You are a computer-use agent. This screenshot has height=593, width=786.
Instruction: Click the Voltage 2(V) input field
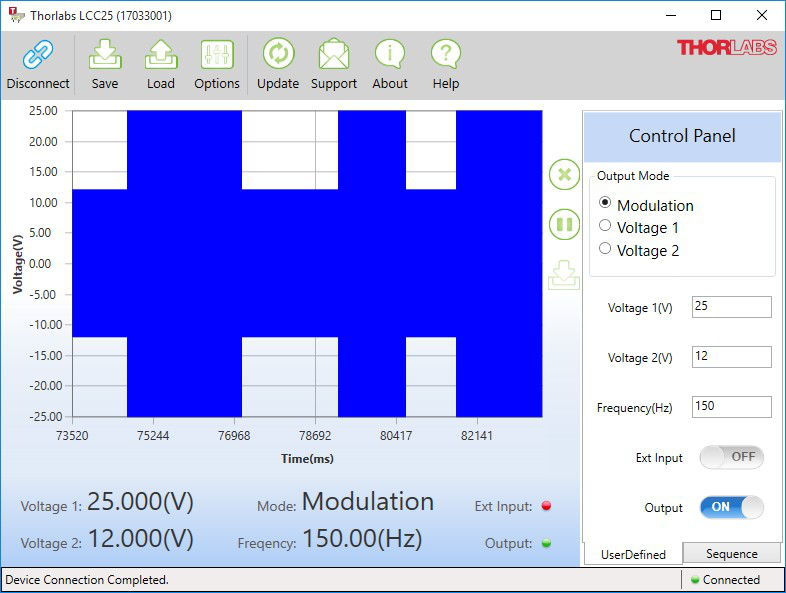coord(731,357)
